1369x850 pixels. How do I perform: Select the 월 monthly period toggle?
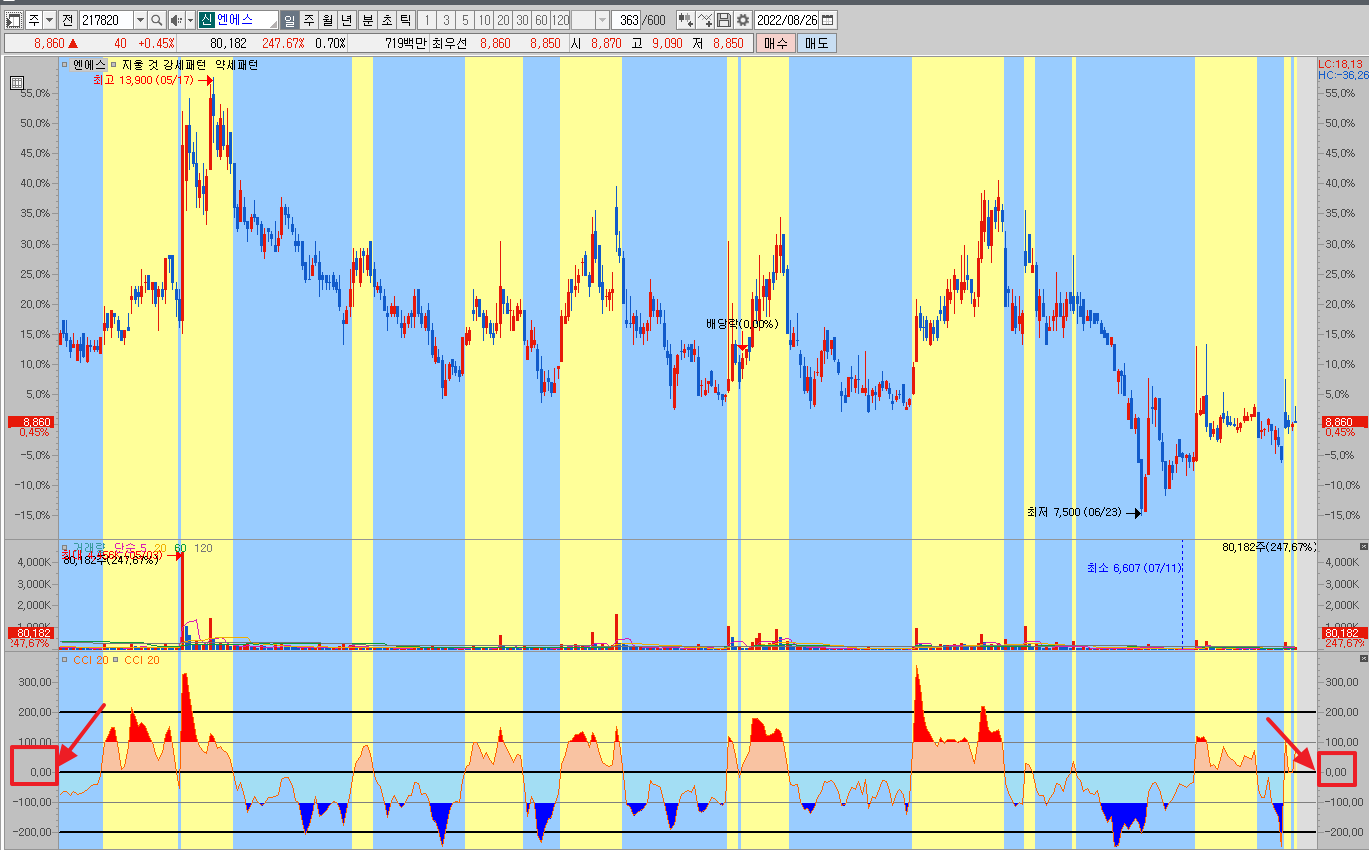tap(327, 20)
